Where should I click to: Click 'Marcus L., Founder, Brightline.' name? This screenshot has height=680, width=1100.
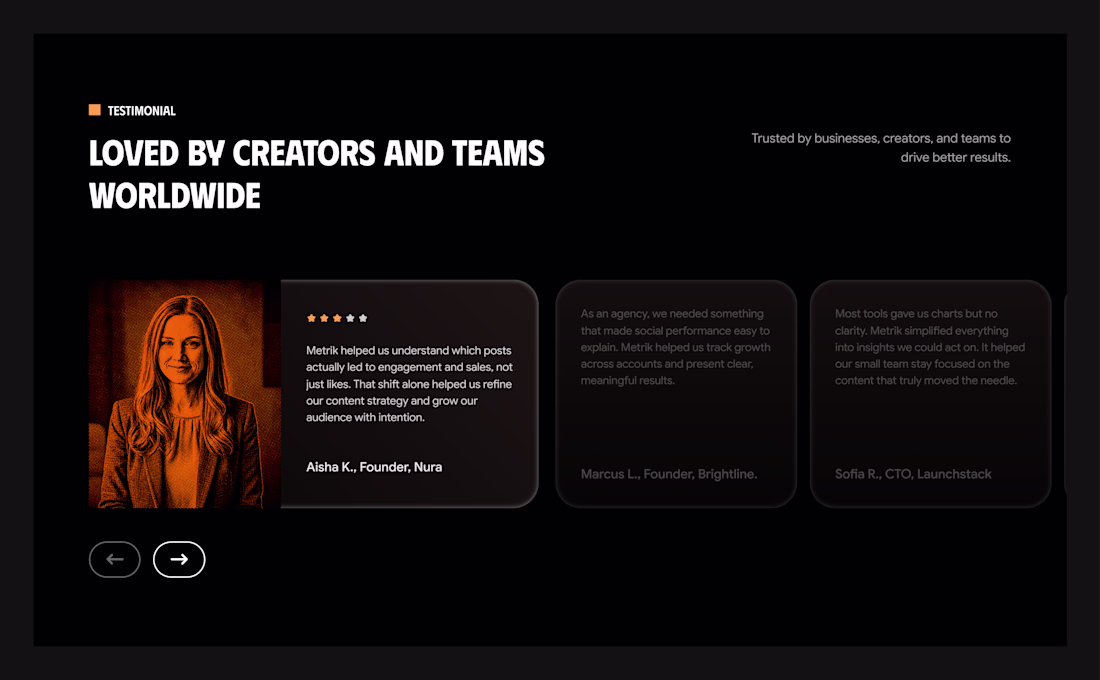(669, 474)
